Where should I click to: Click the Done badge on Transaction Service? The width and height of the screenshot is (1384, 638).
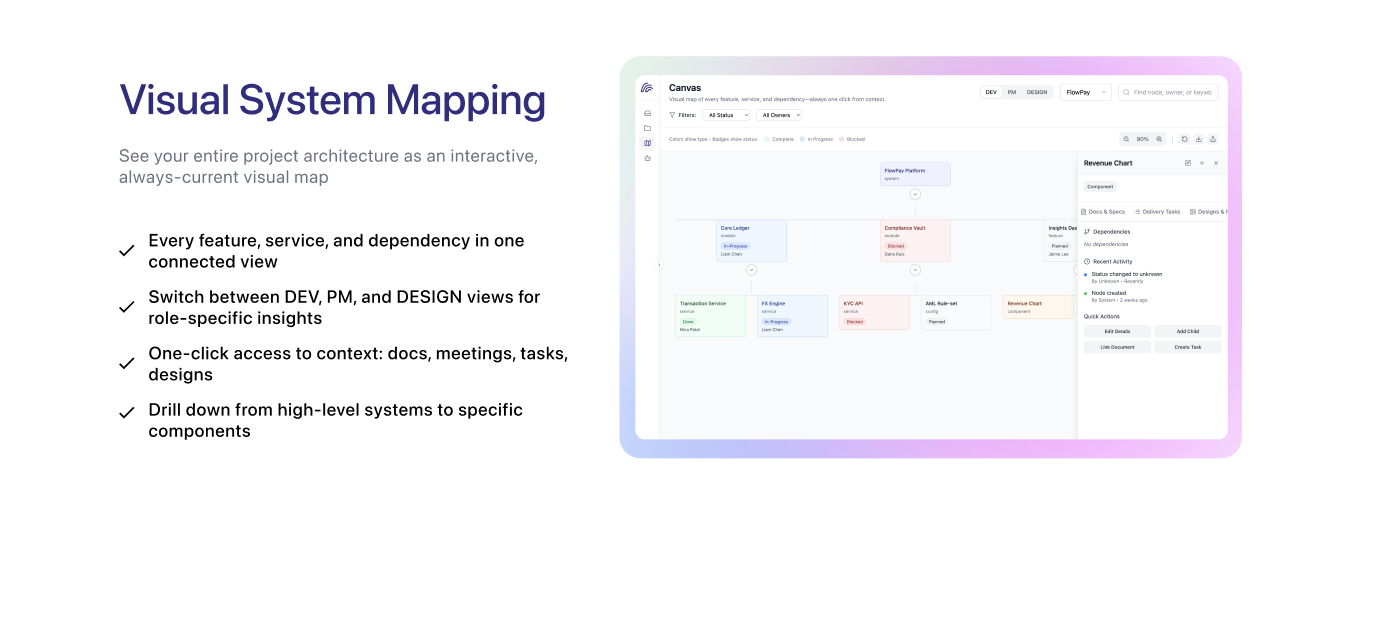pos(688,321)
